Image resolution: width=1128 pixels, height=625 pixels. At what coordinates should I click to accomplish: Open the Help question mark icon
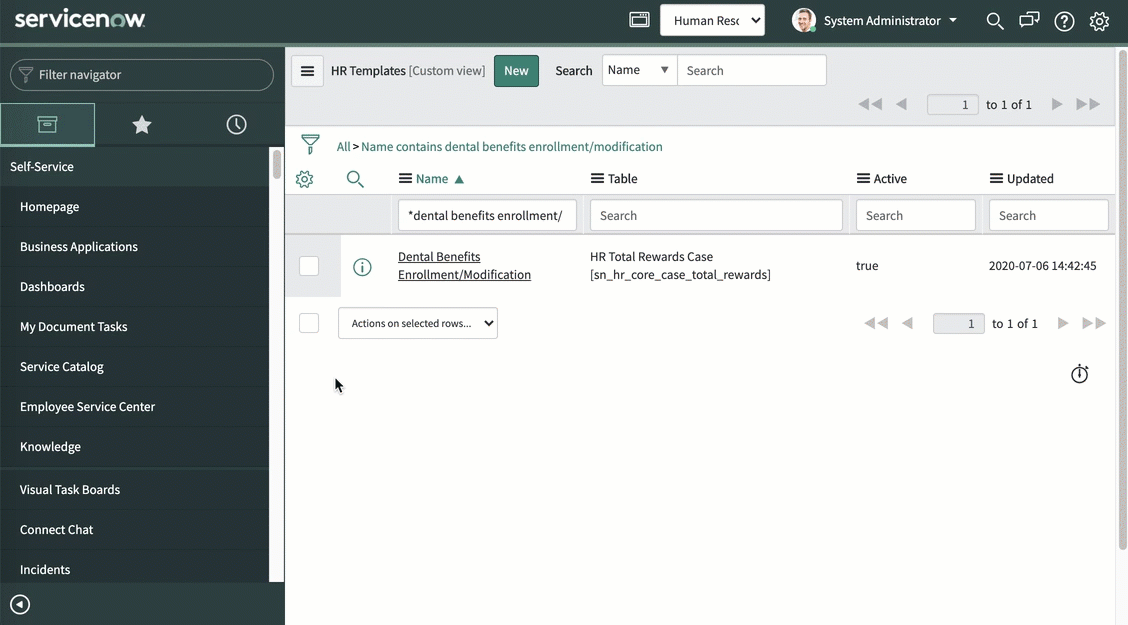point(1064,21)
